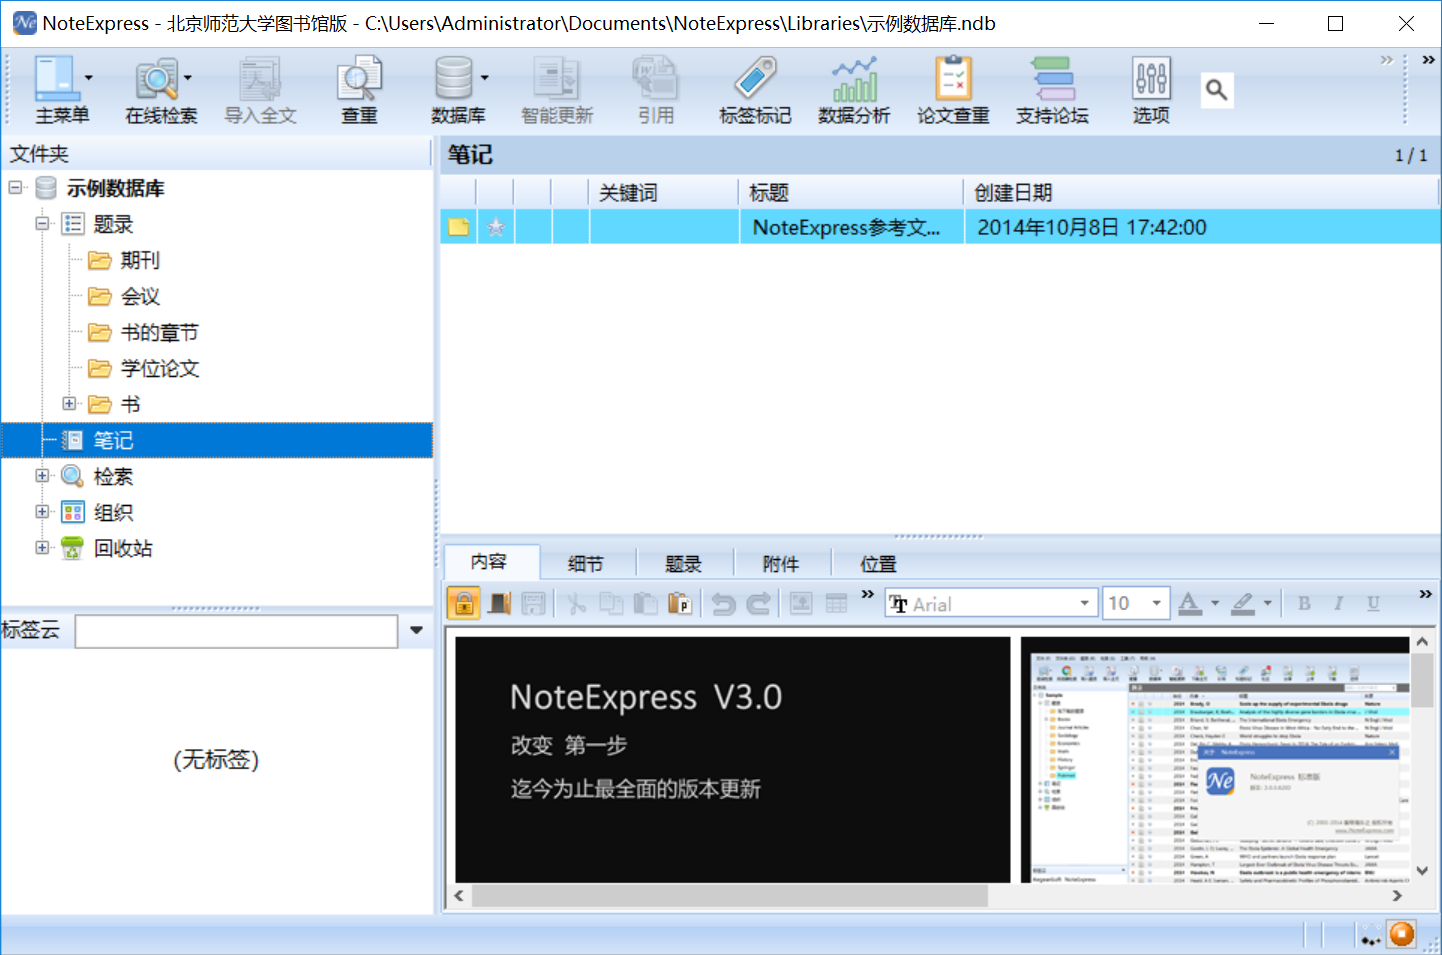Open the 在线检索 dropdown arrow
1442x955 pixels.
pos(188,78)
